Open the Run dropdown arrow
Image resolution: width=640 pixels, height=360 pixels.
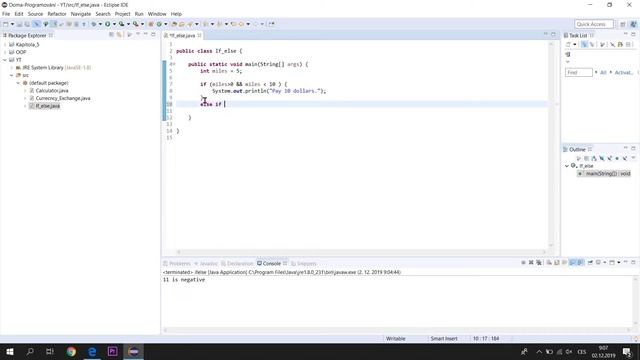click(114, 24)
